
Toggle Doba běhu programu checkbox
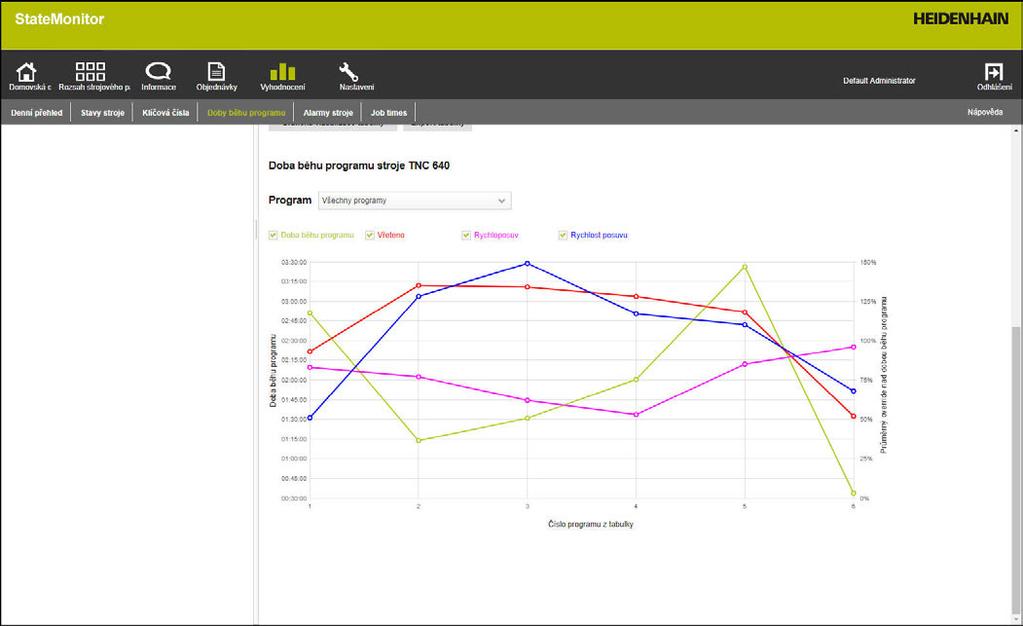[273, 235]
